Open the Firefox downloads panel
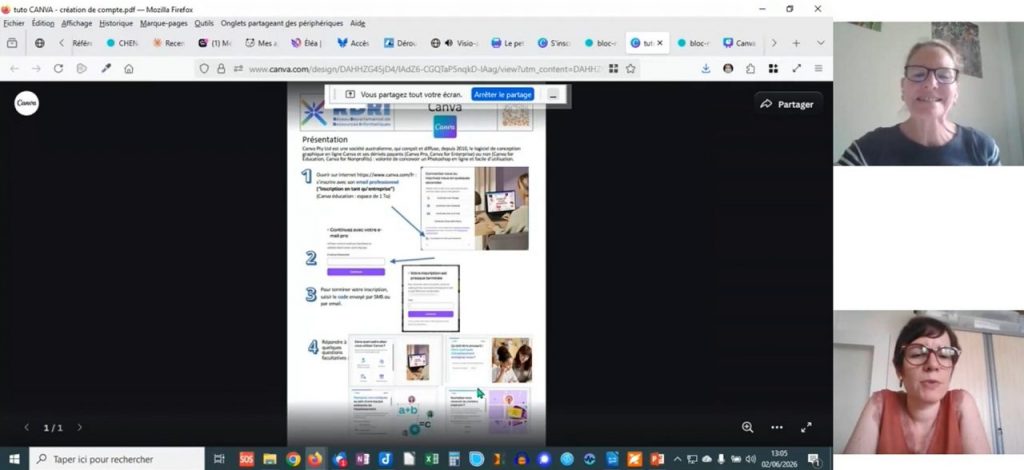 705,69
